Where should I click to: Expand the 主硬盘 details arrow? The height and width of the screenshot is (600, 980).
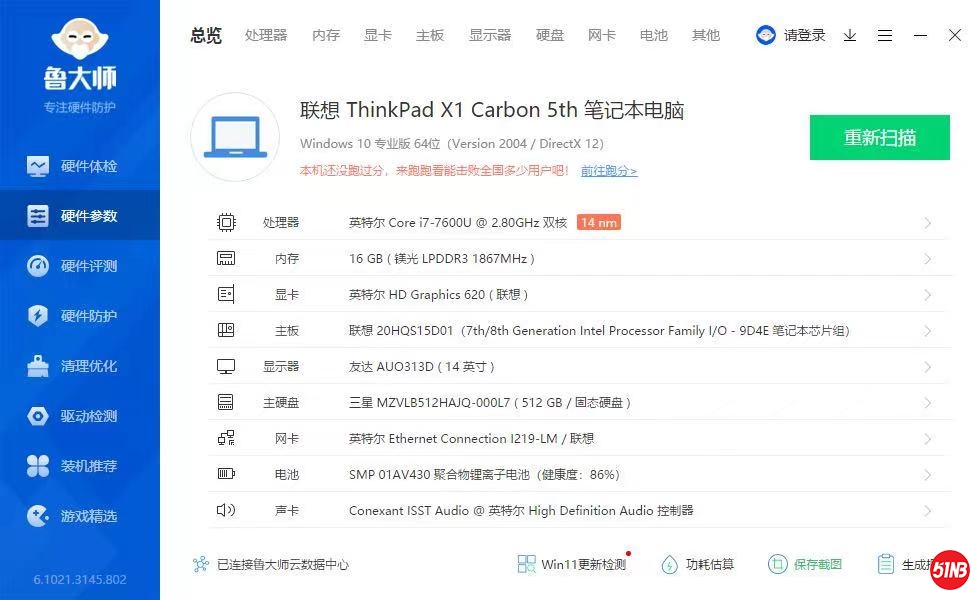point(927,403)
